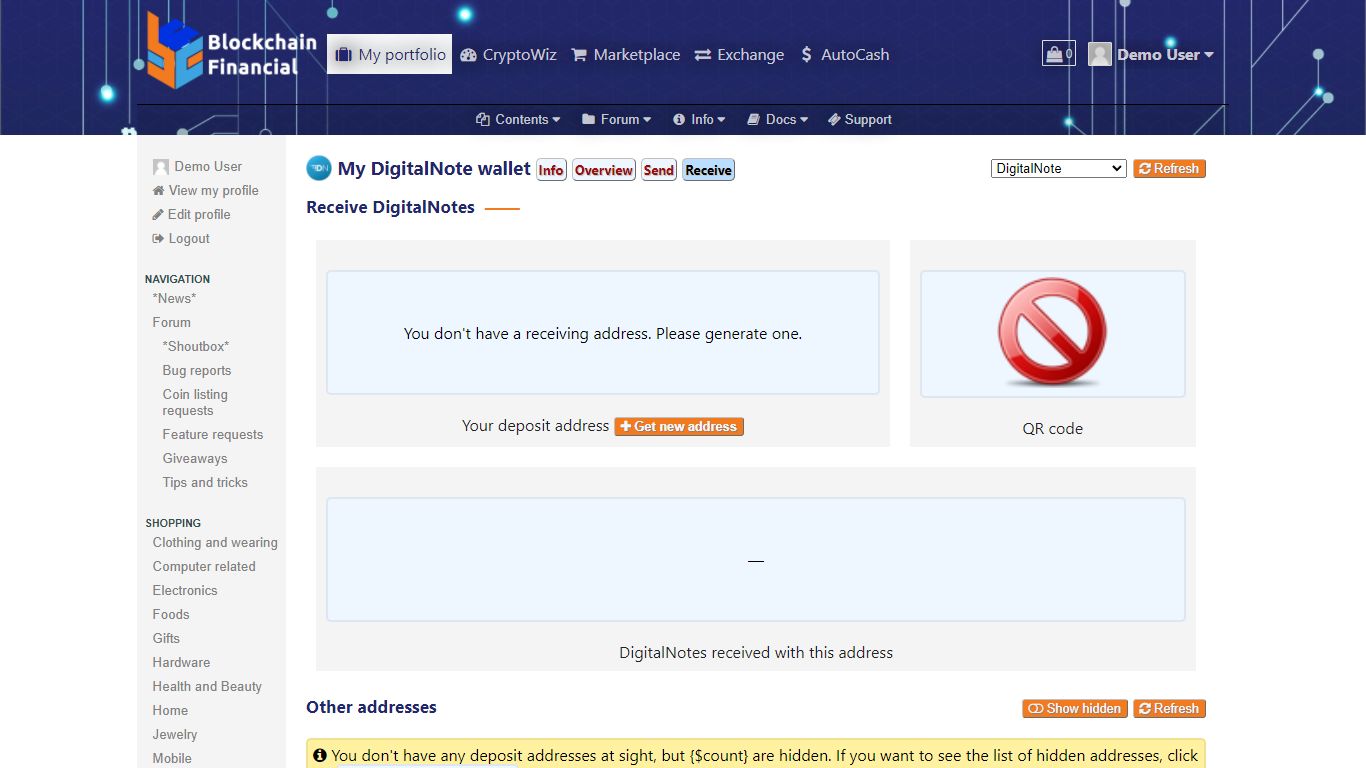The width and height of the screenshot is (1366, 768).
Task: Open *Shoutbox* forum link
Action: point(196,346)
